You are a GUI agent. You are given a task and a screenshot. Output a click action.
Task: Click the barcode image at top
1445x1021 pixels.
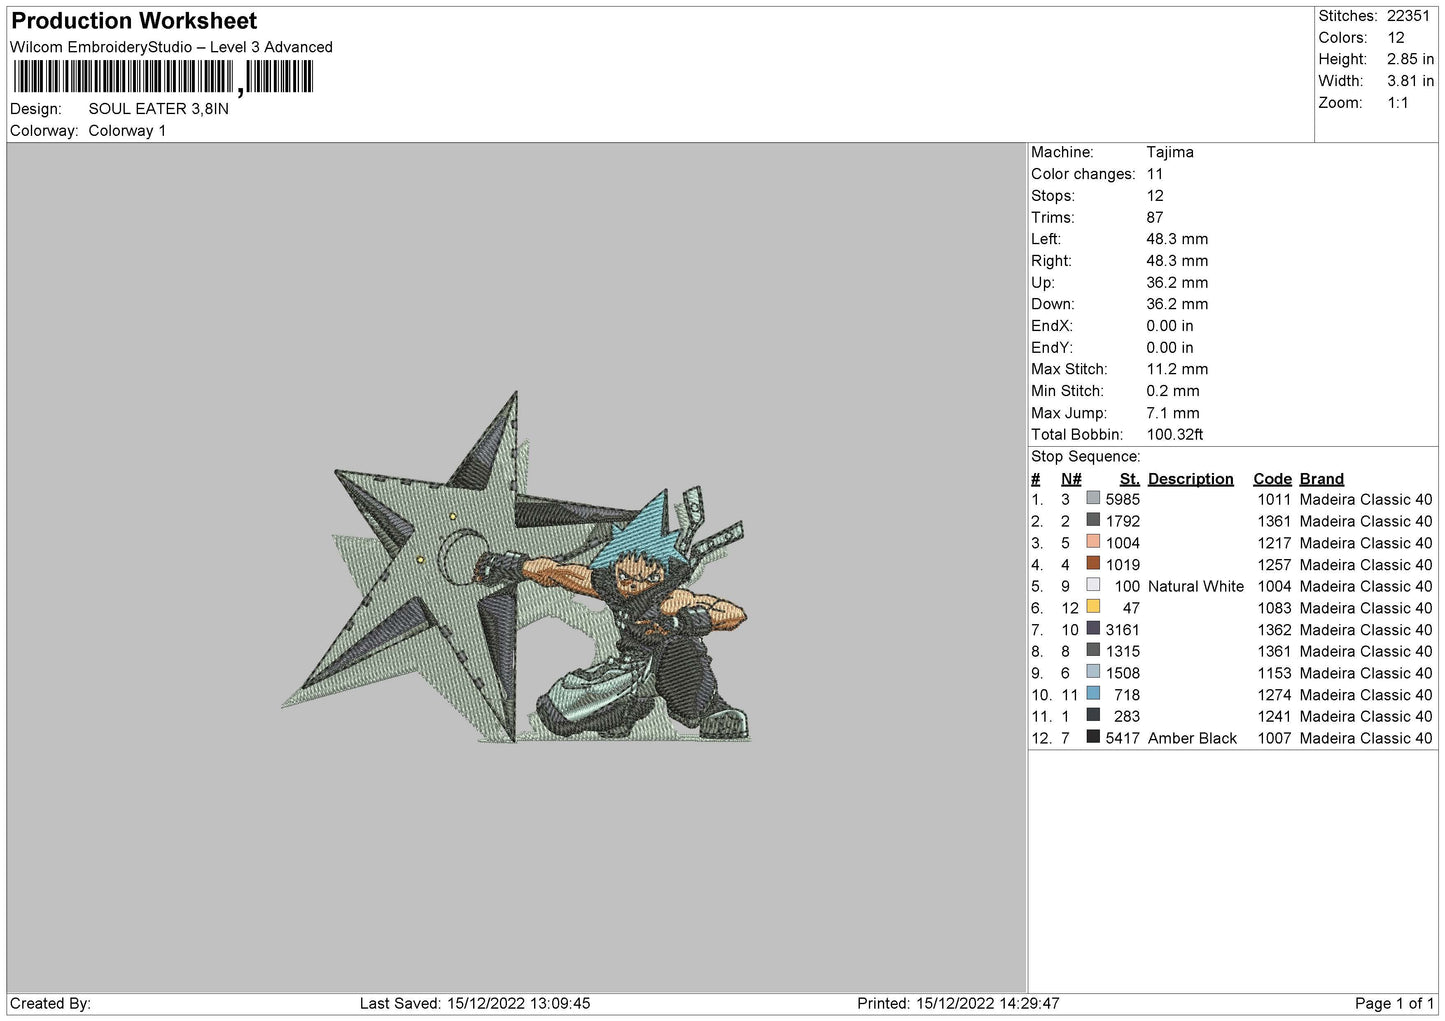(163, 77)
